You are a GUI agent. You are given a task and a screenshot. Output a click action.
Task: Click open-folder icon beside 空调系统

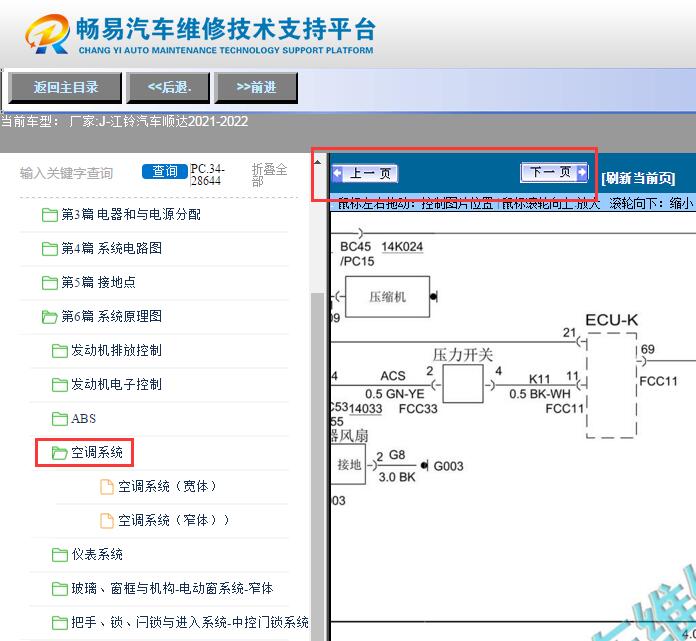click(x=59, y=453)
